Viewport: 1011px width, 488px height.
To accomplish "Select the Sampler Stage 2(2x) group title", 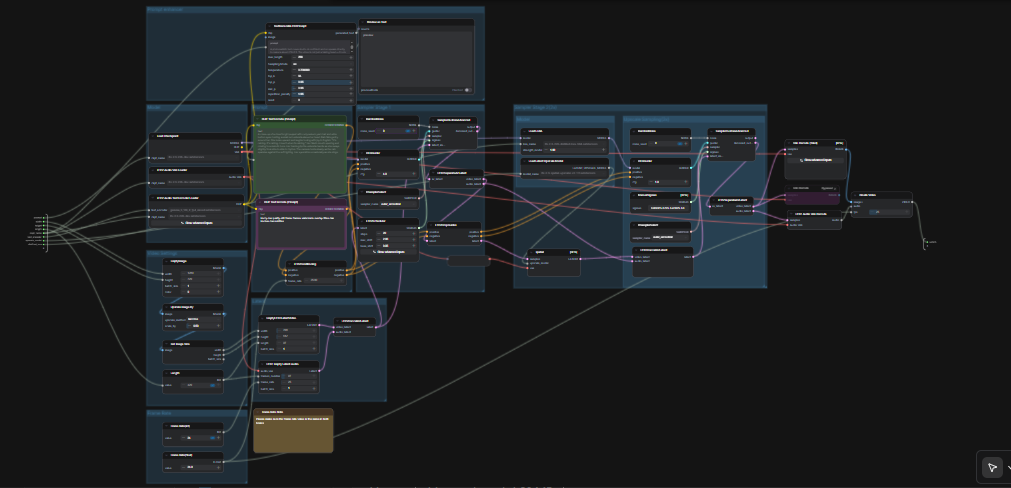I will [536, 108].
